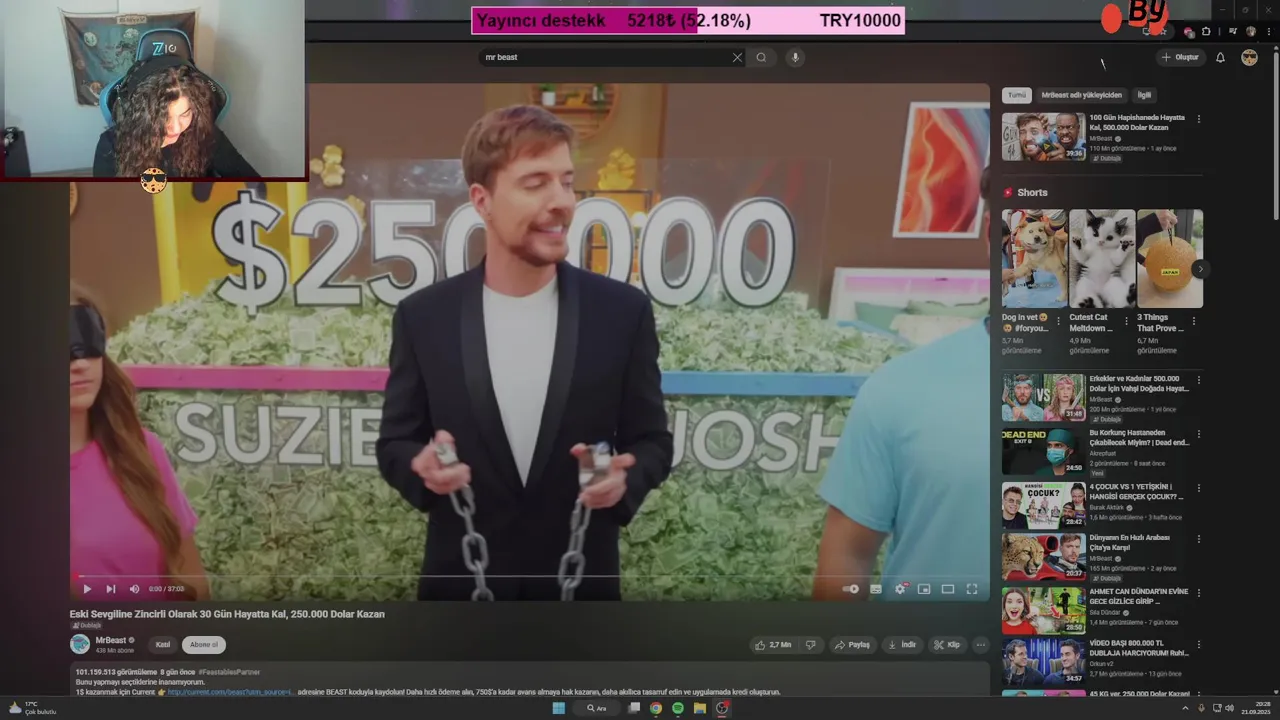Open File Explorer from taskbar
This screenshot has height=720, width=1280.
pos(700,708)
